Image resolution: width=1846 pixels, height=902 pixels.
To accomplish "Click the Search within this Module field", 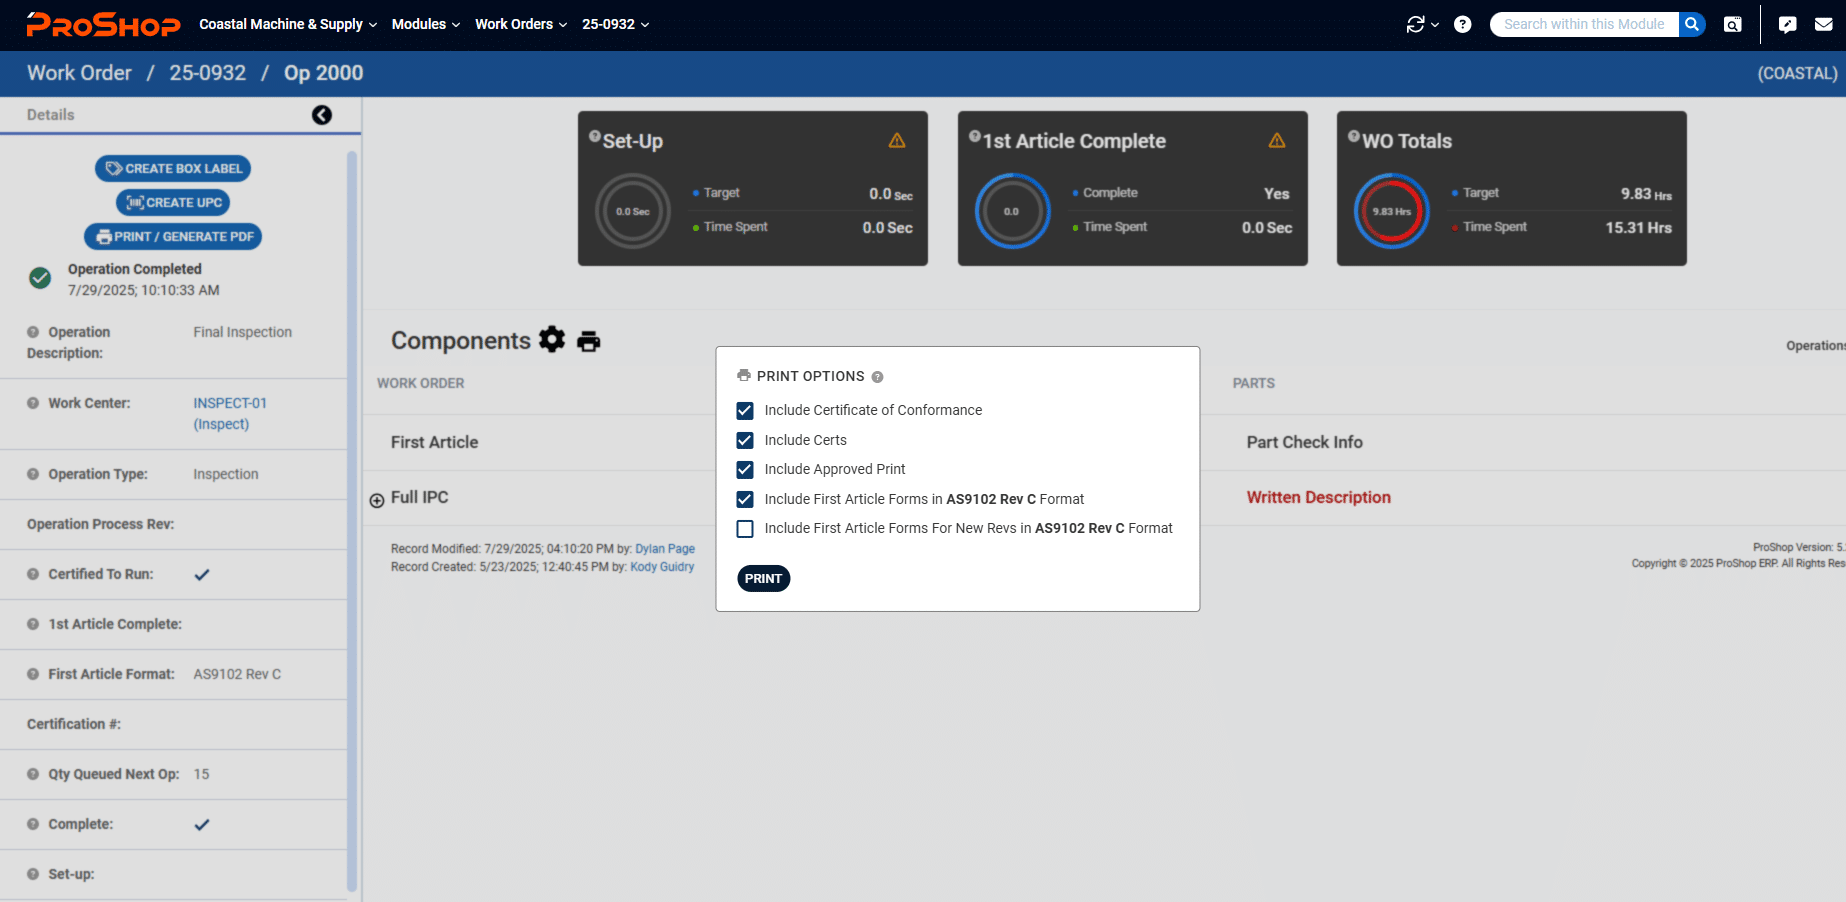I will 1584,24.
